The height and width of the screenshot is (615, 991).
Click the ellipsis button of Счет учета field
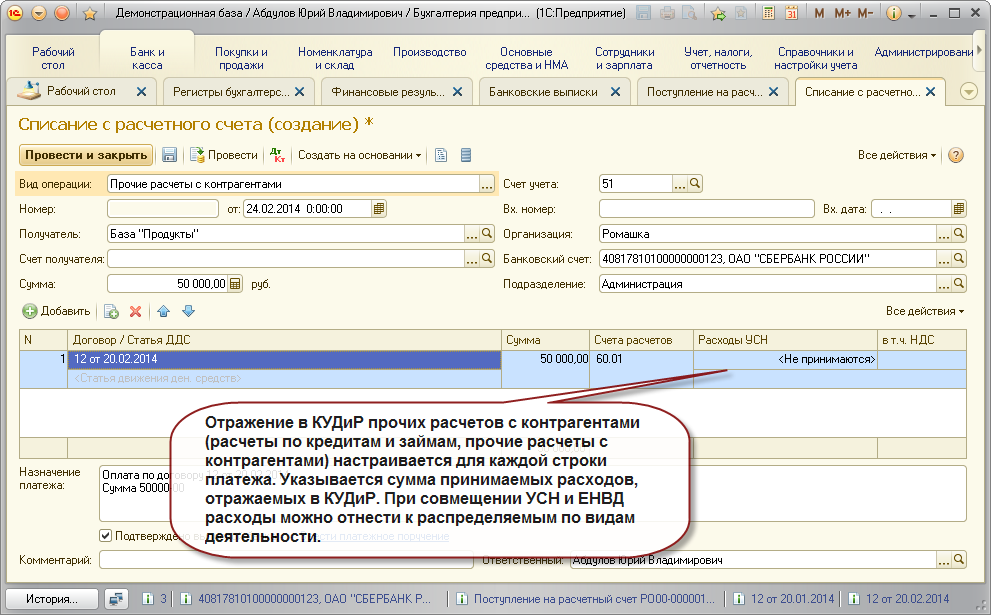[x=680, y=184]
